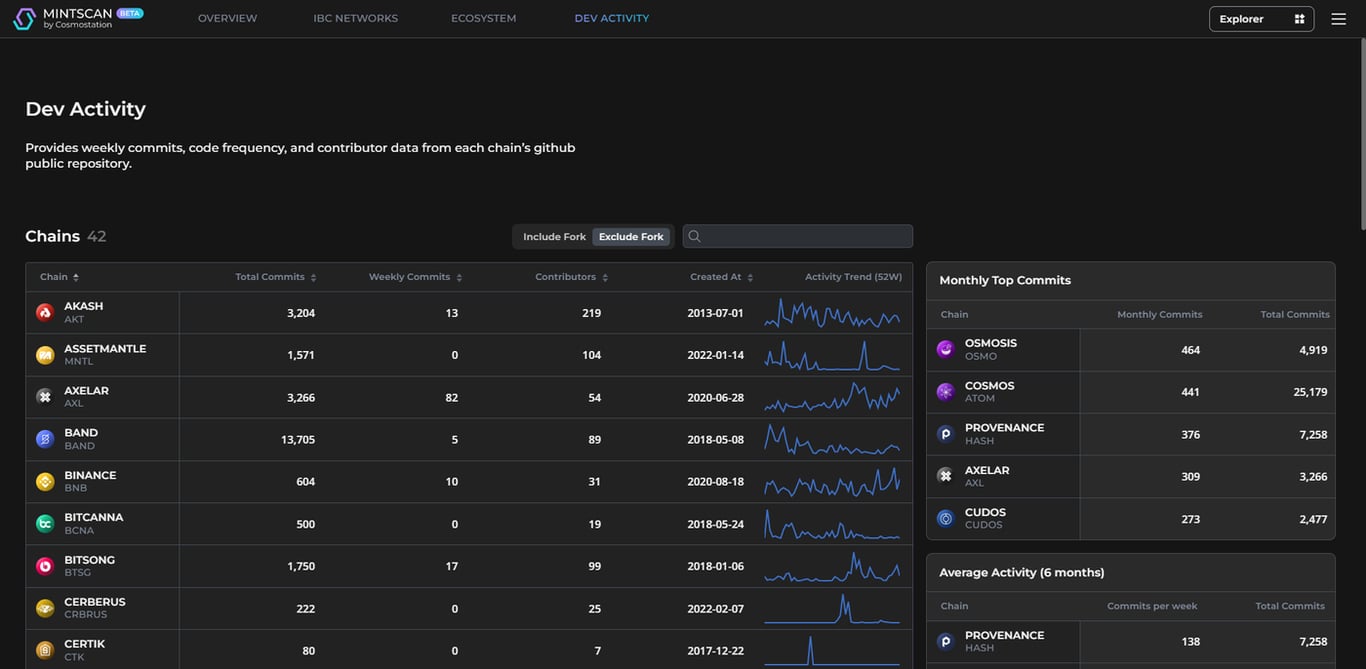The height and width of the screenshot is (669, 1366).
Task: View Certik activity trend sparkline
Action: (832, 650)
